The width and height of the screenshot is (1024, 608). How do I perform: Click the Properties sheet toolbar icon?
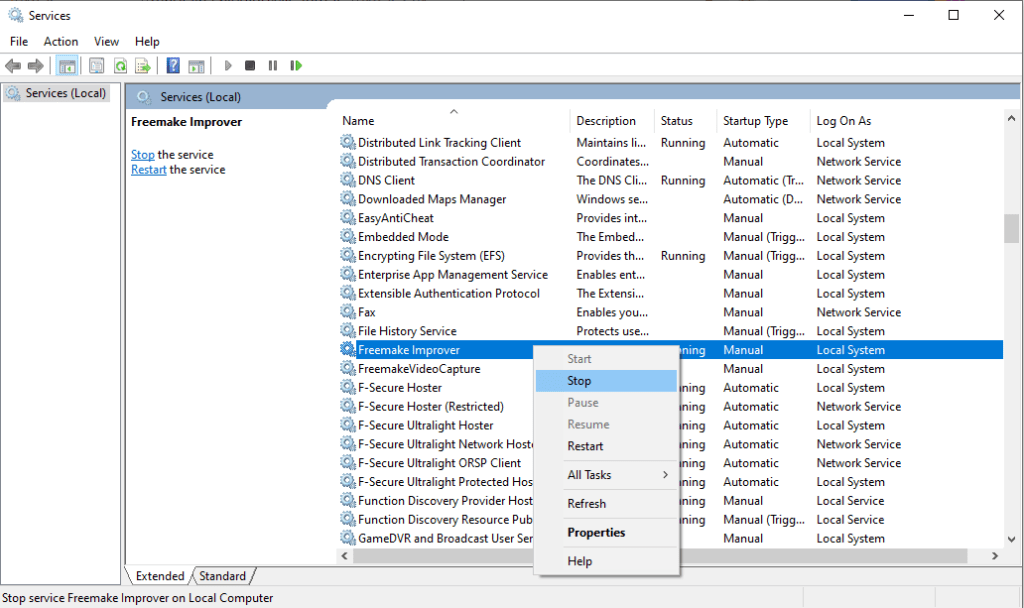[x=97, y=66]
